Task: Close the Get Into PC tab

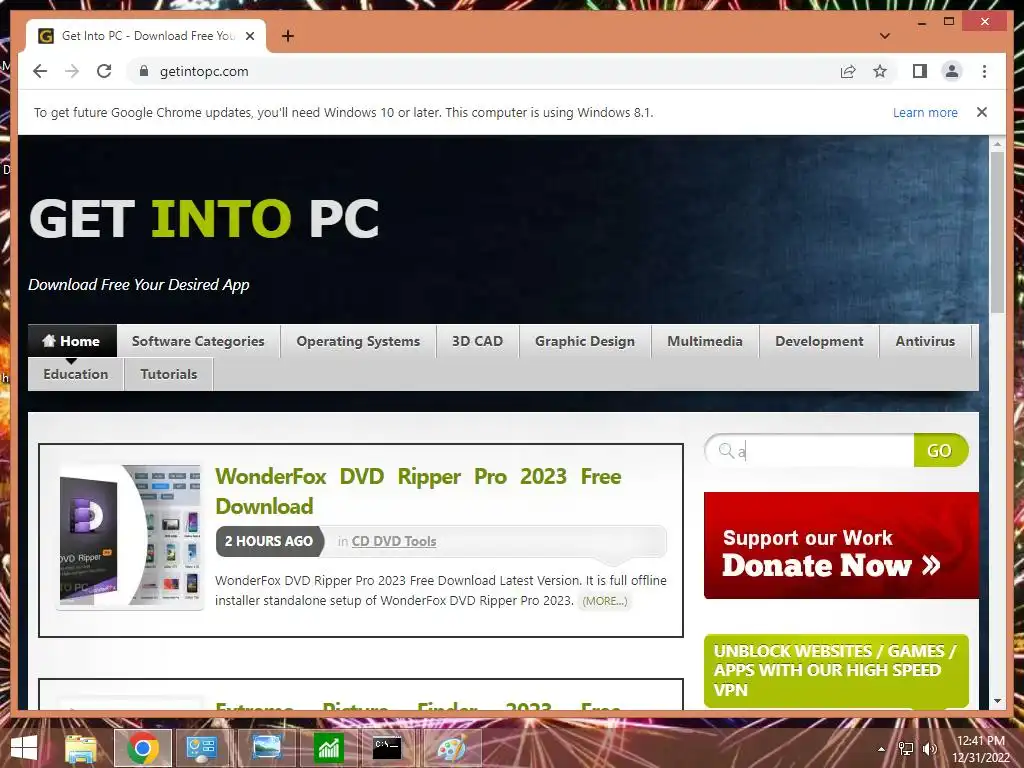Action: tap(249, 36)
